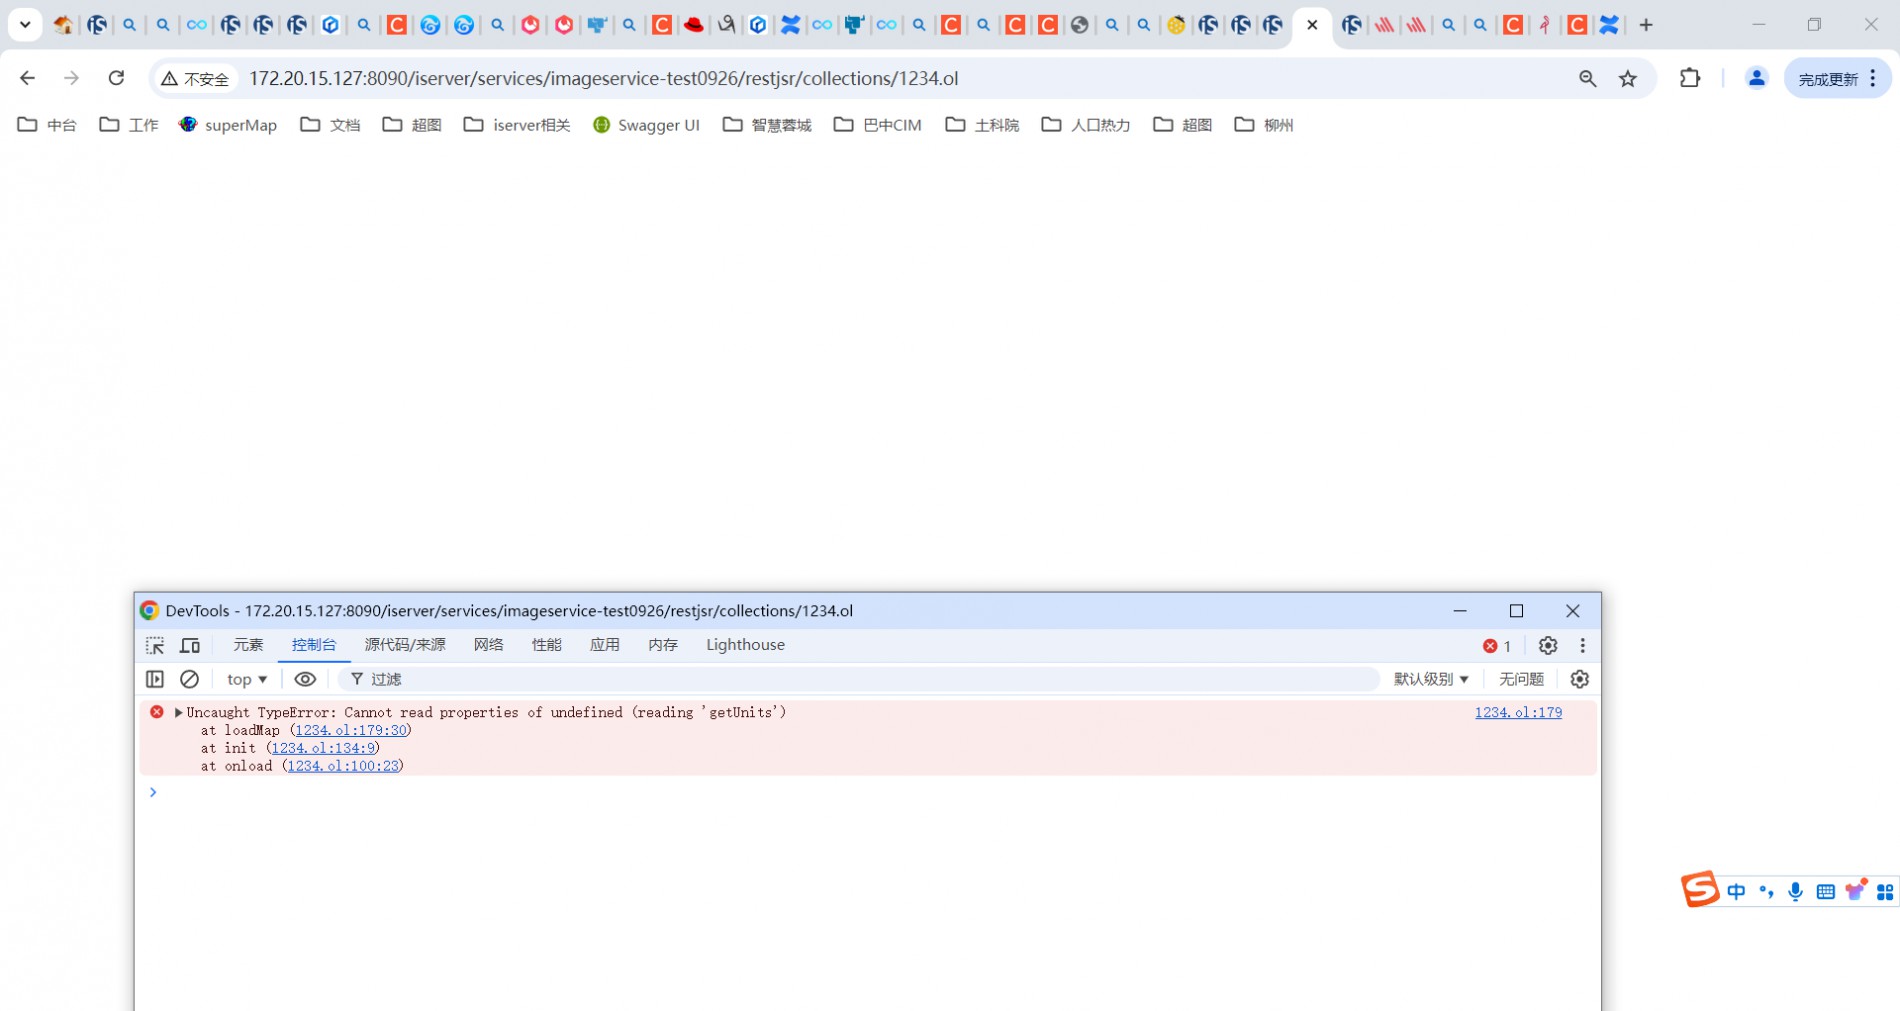Click the Sogou microphone voice input icon
The height and width of the screenshot is (1011, 1900).
point(1796,891)
